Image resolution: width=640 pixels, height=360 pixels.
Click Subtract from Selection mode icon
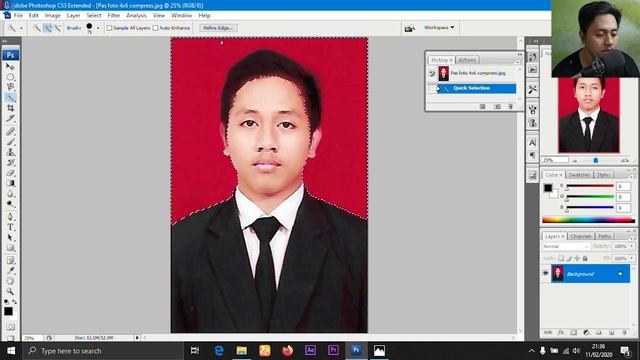tap(58, 28)
